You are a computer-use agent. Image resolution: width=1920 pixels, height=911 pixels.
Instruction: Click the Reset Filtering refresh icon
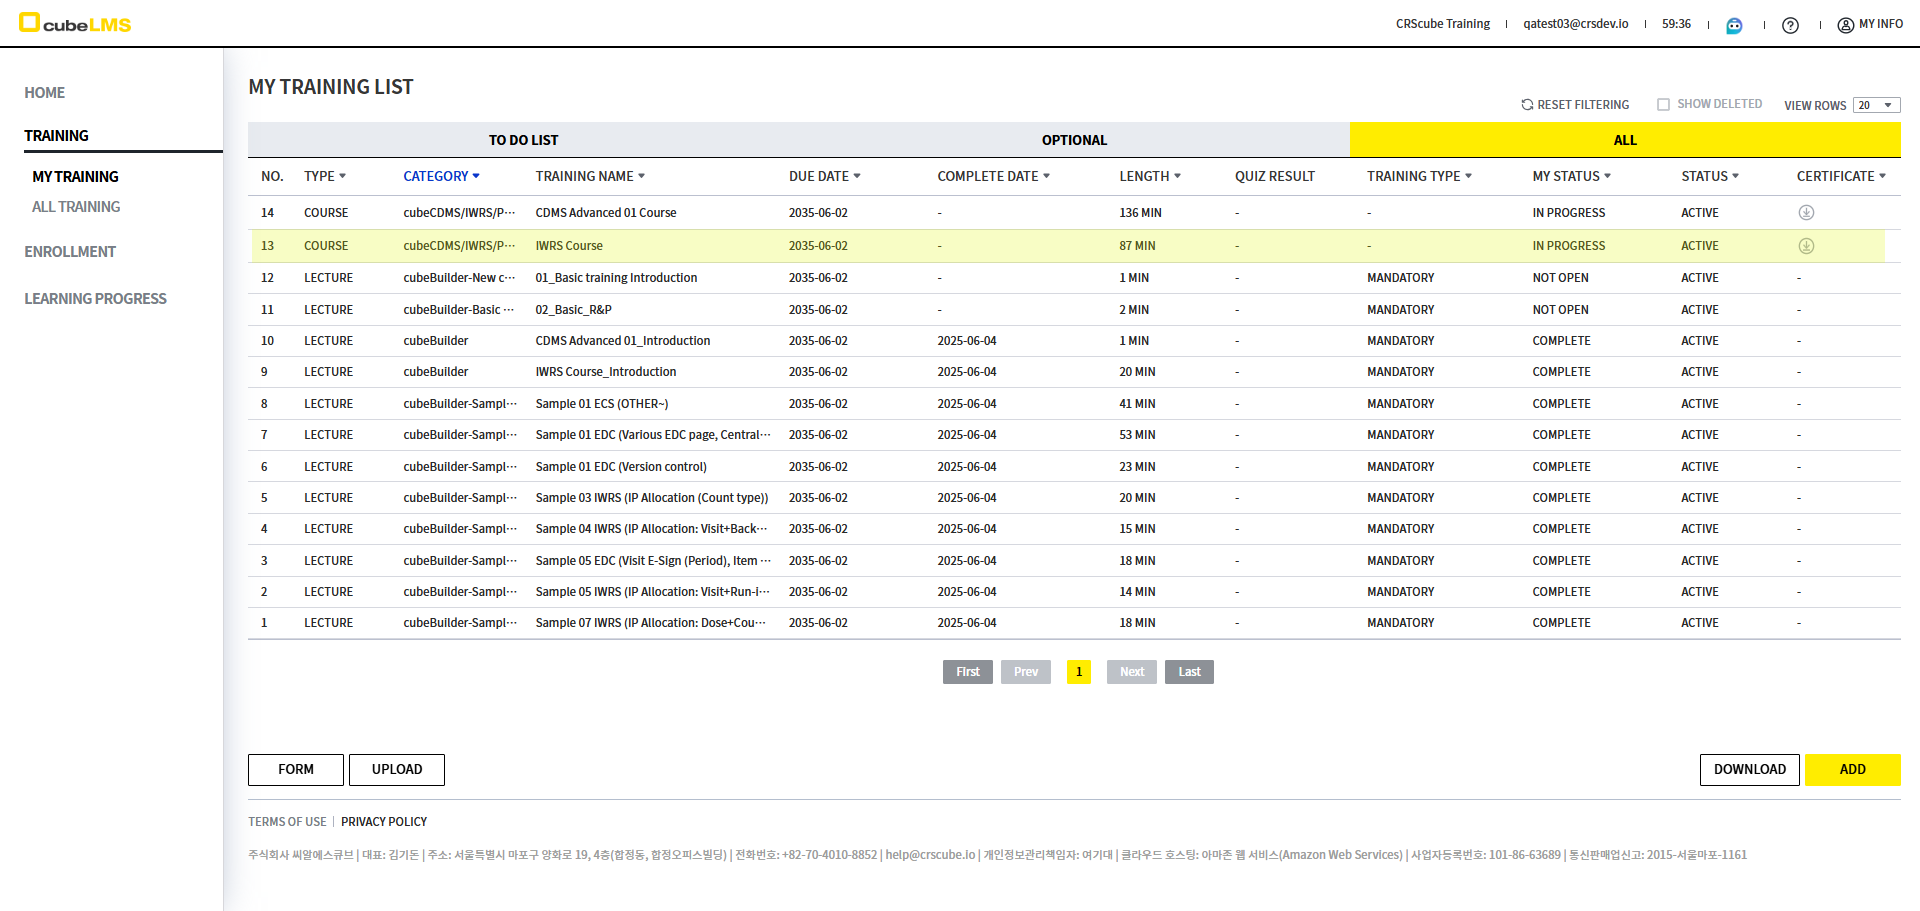point(1527,105)
